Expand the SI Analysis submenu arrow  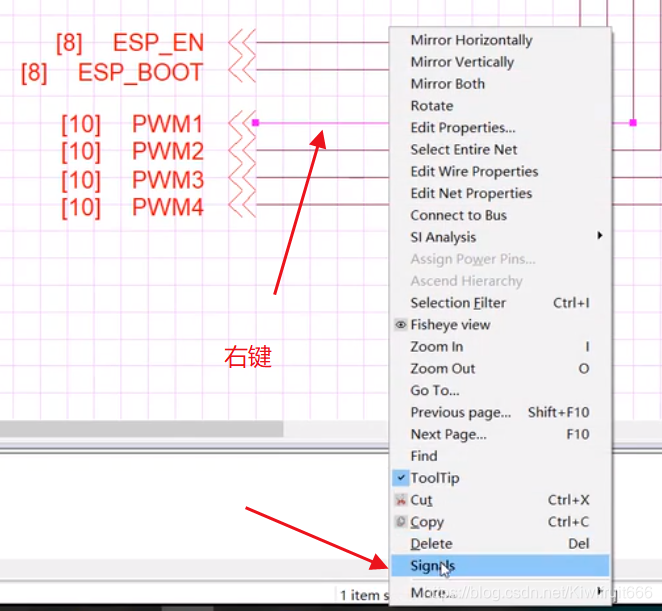click(x=600, y=237)
